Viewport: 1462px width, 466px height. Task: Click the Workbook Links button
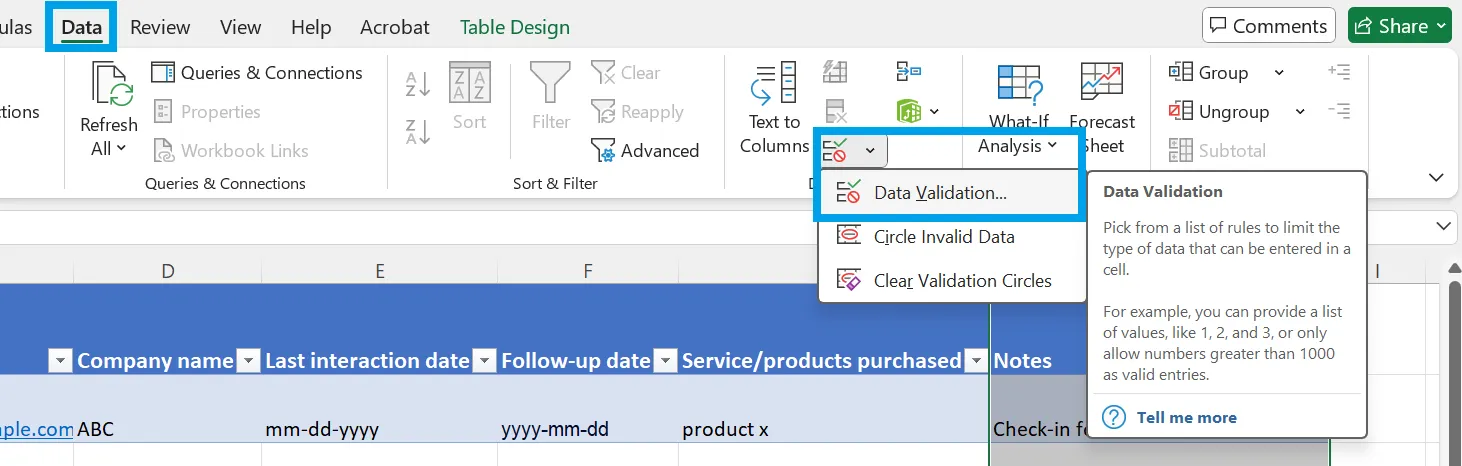pos(231,151)
